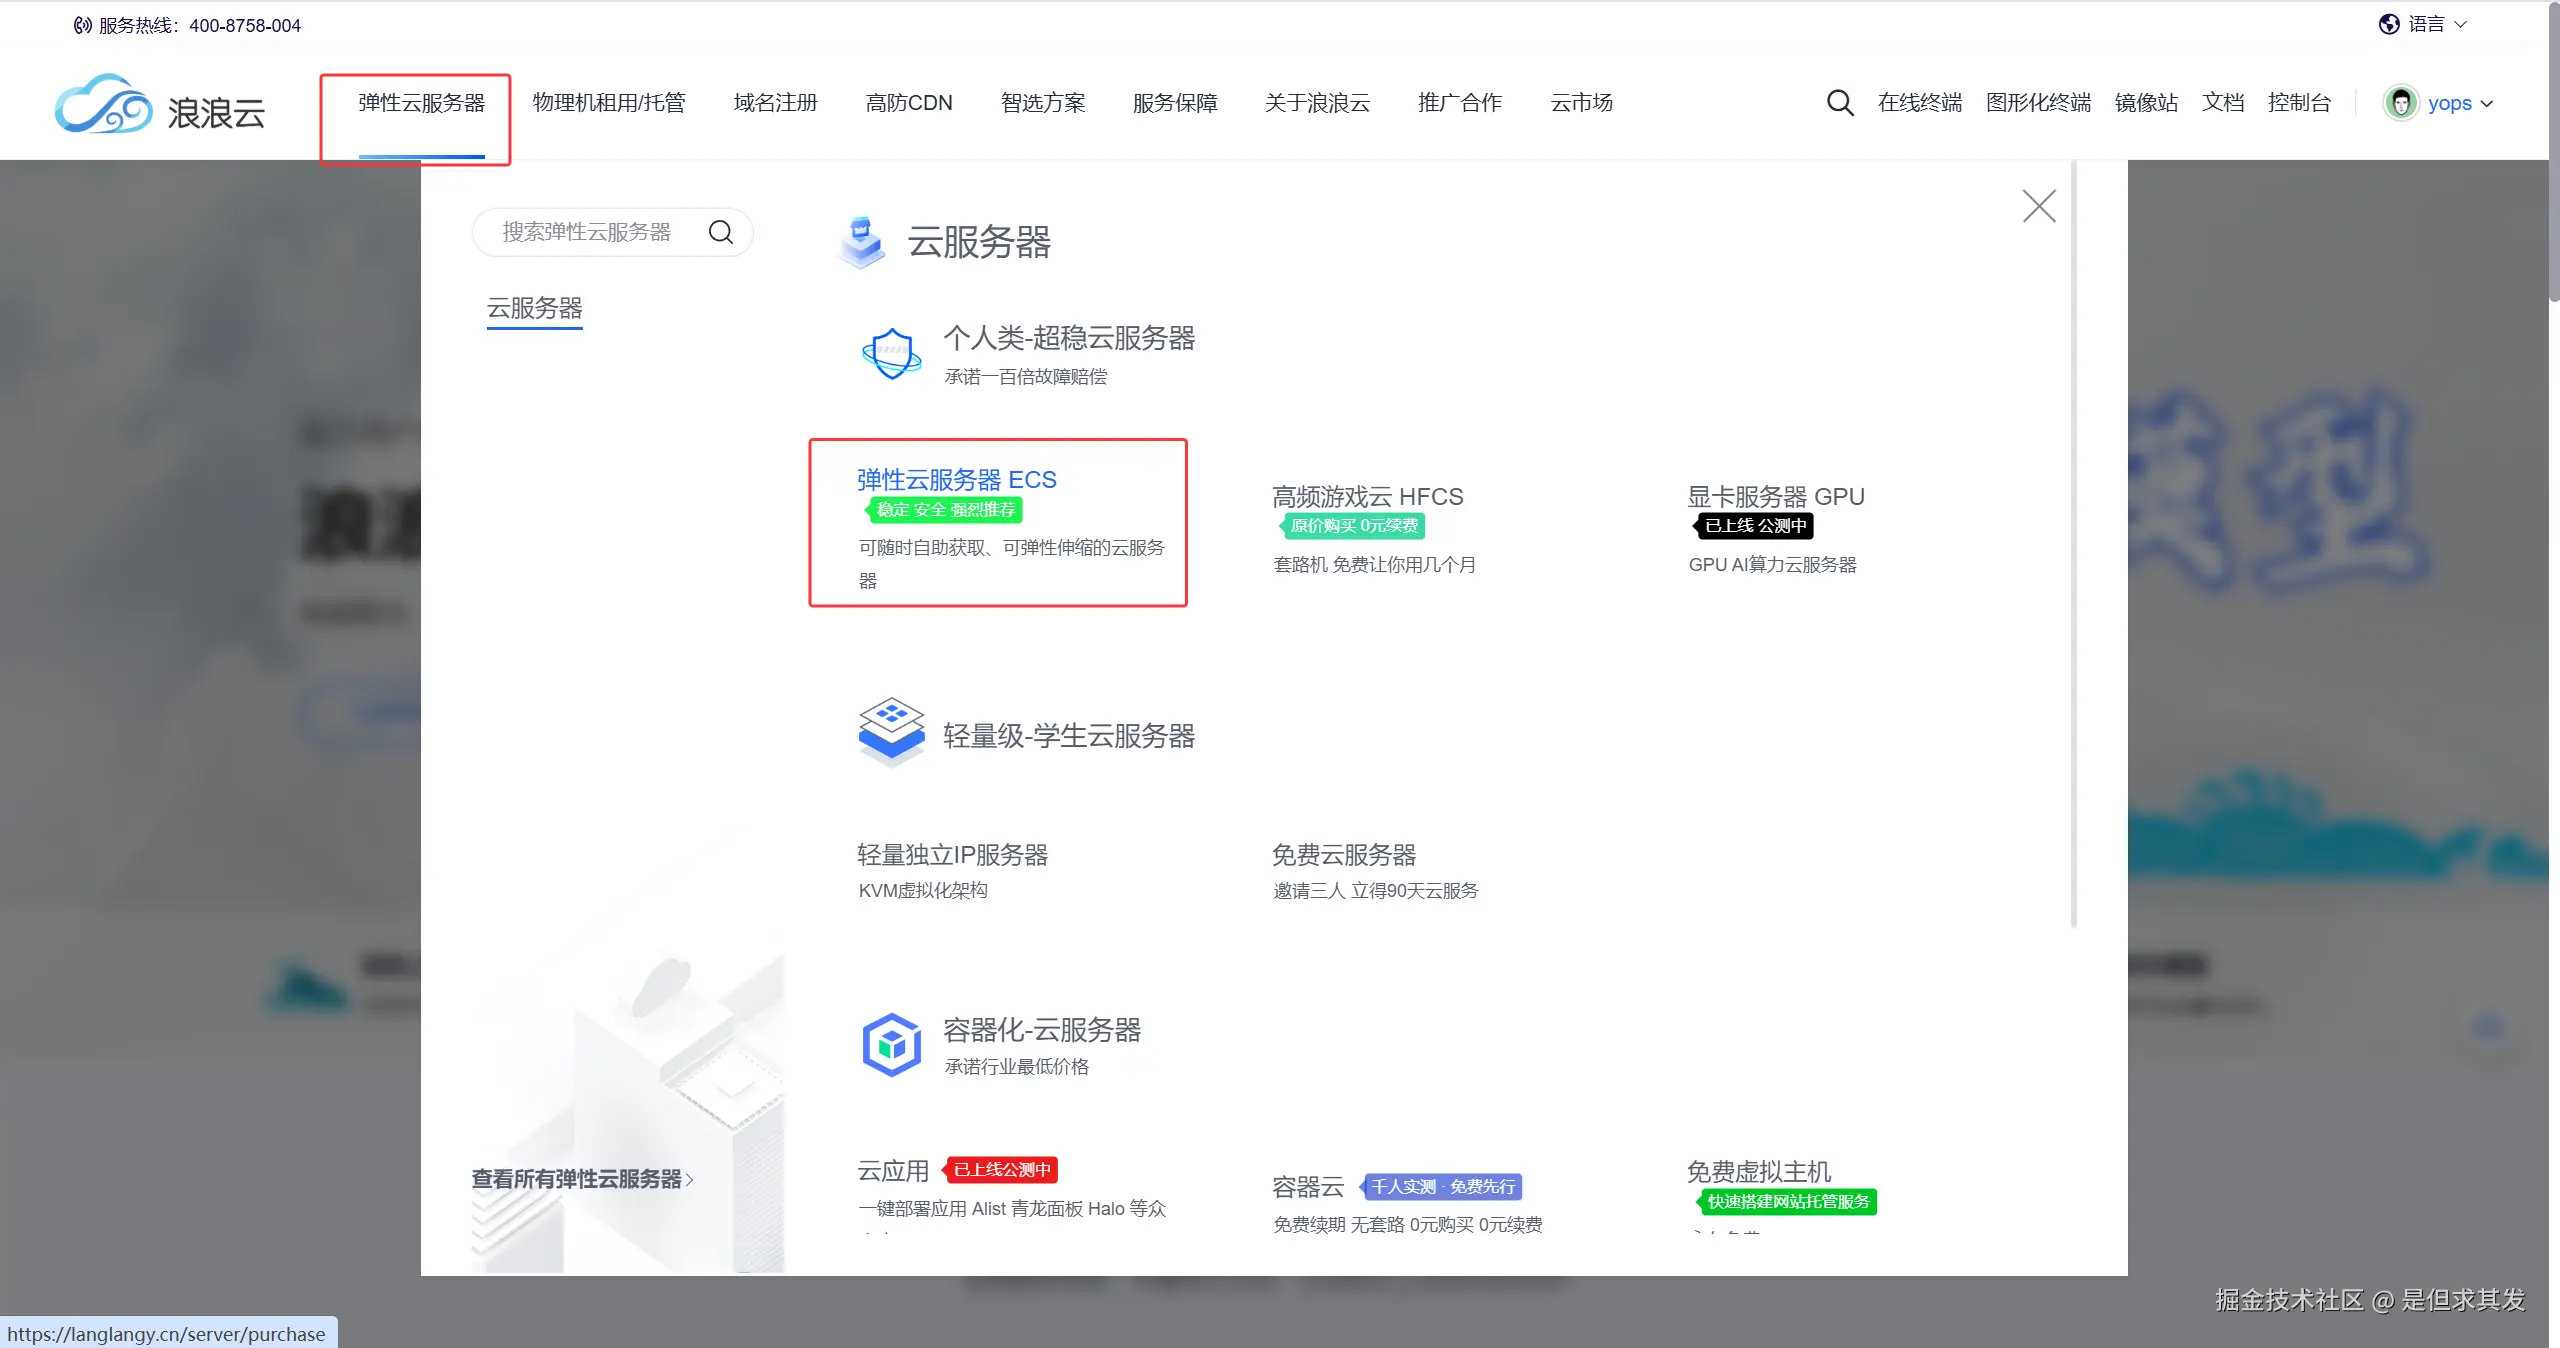The image size is (2560, 1348).
Task: Open the 高防CDN menu
Action: click(909, 103)
